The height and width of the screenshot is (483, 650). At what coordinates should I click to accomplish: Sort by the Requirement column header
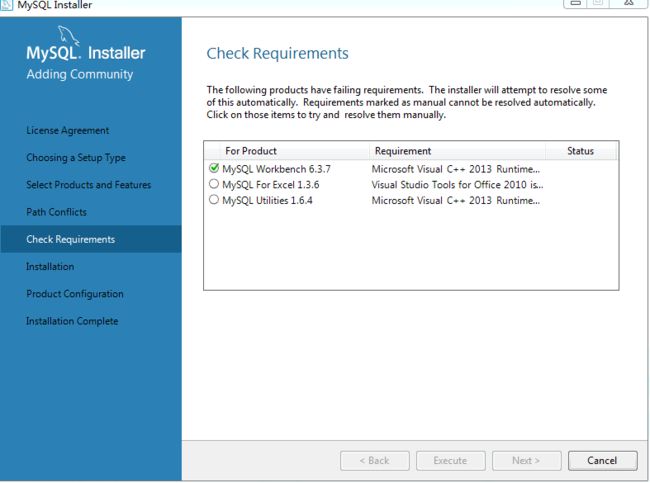[x=457, y=151]
